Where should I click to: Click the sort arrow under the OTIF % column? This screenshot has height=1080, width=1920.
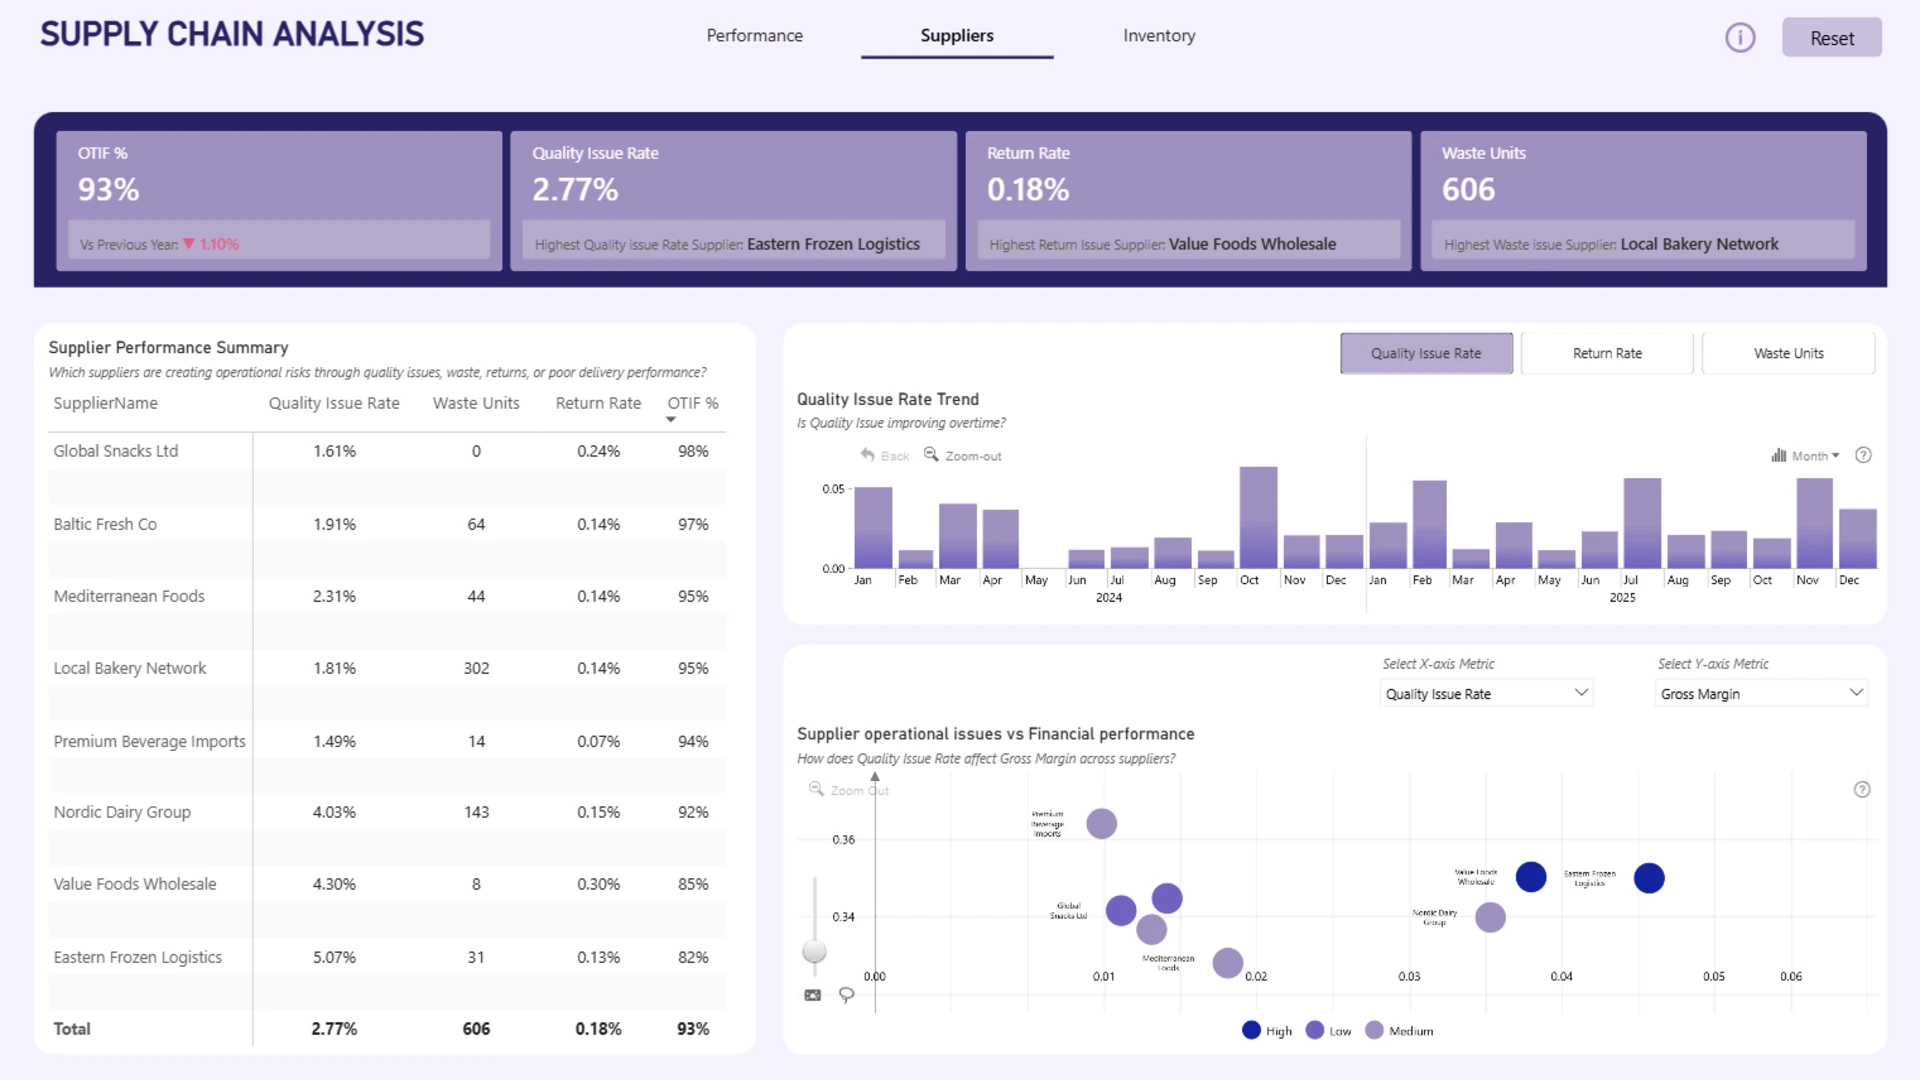671,420
